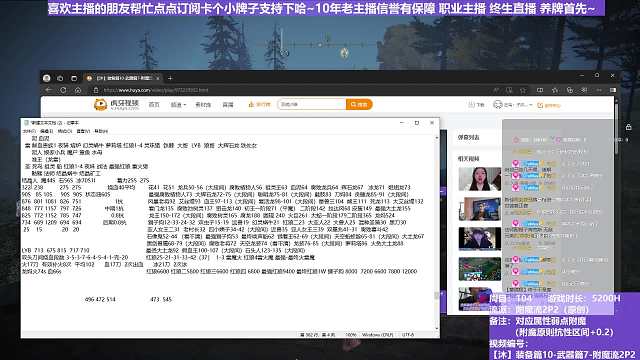
Task: Open Notepad 编辑(E) menu
Action: tap(47, 131)
